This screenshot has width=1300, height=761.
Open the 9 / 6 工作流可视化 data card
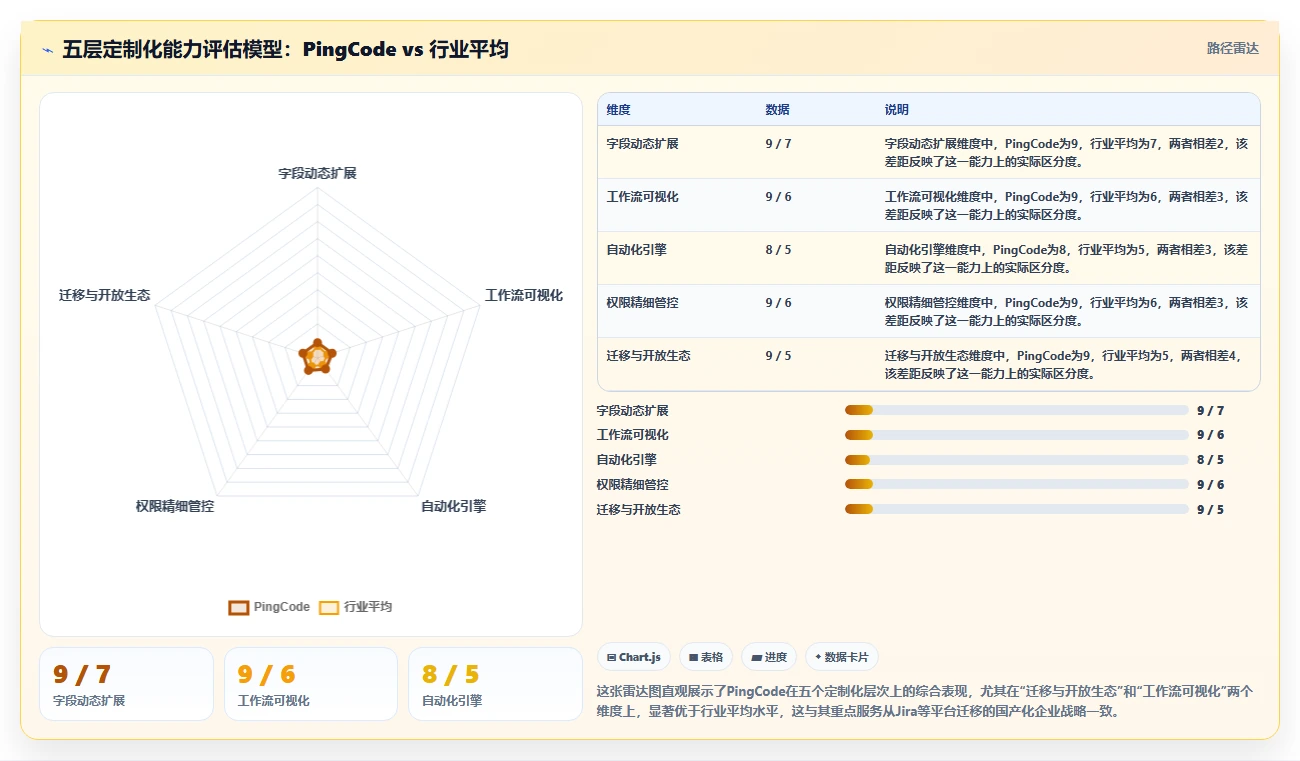[311, 684]
